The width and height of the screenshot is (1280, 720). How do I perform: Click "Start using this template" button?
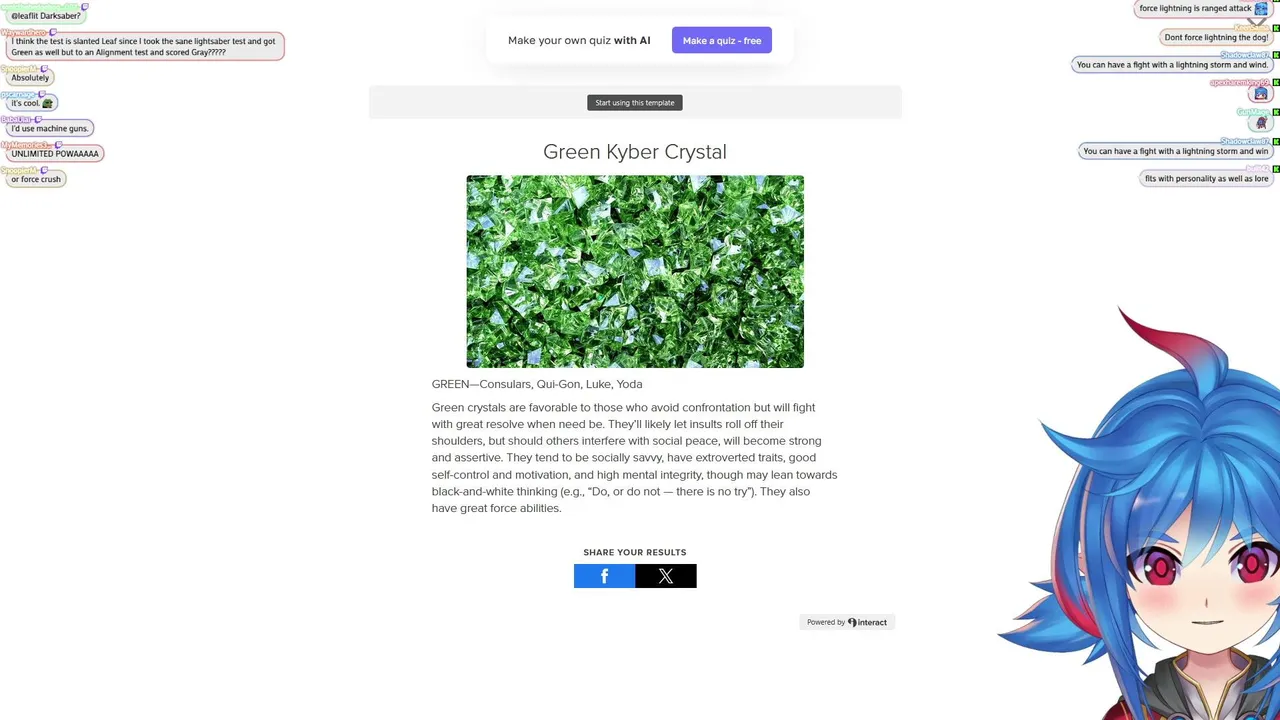point(635,103)
